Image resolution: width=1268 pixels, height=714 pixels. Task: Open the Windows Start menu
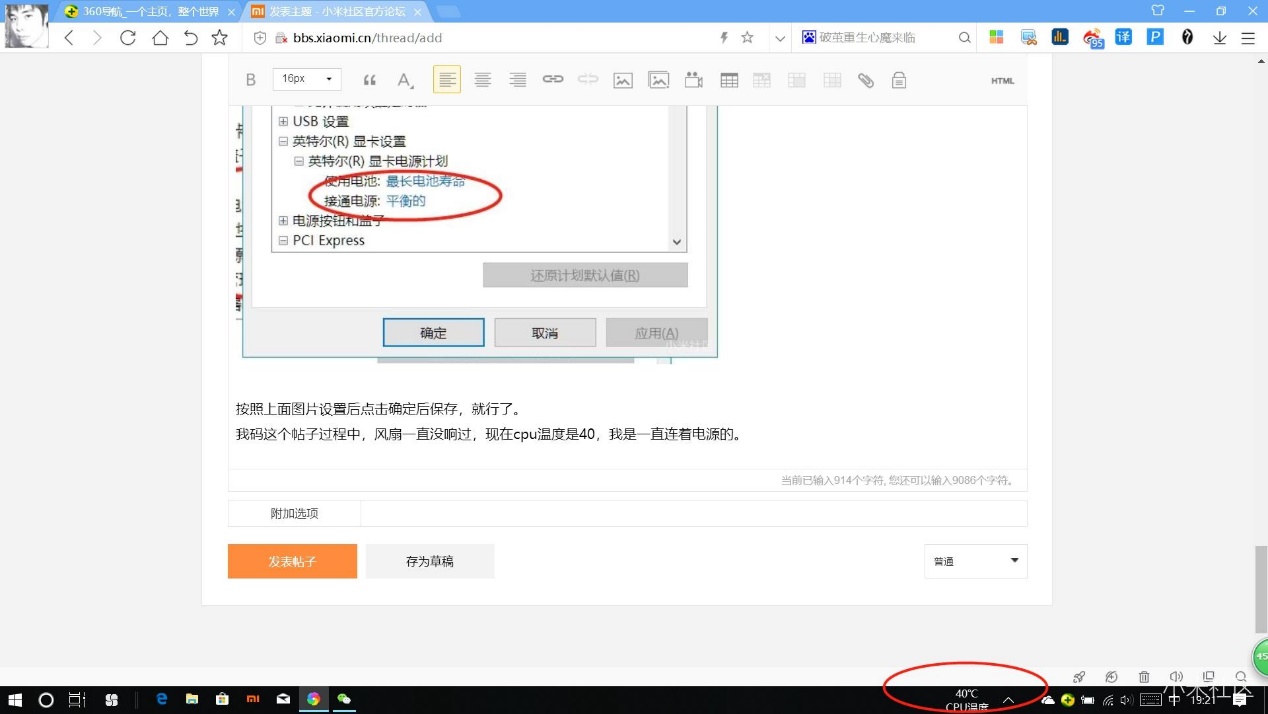[16, 700]
